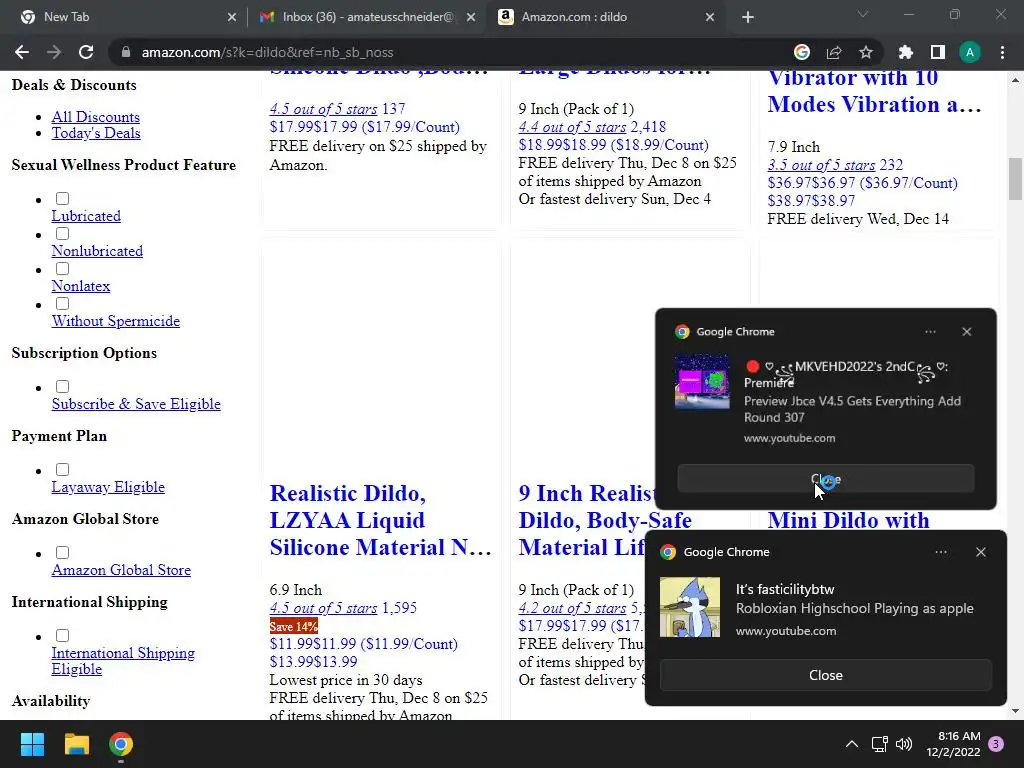
Task: Open 3.5 out of 5 stars rating
Action: (821, 165)
